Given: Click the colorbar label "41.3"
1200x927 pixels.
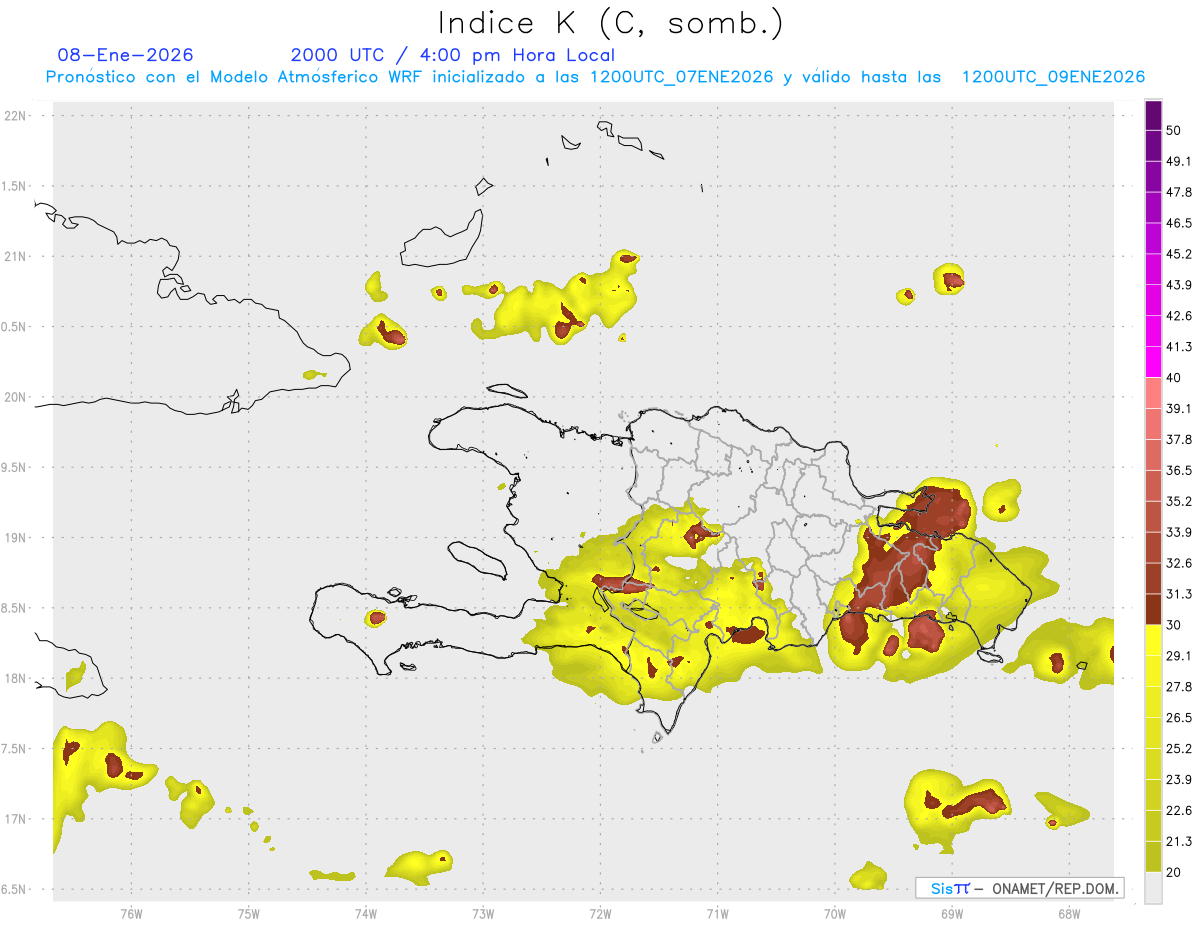Looking at the screenshot, I should (1179, 347).
